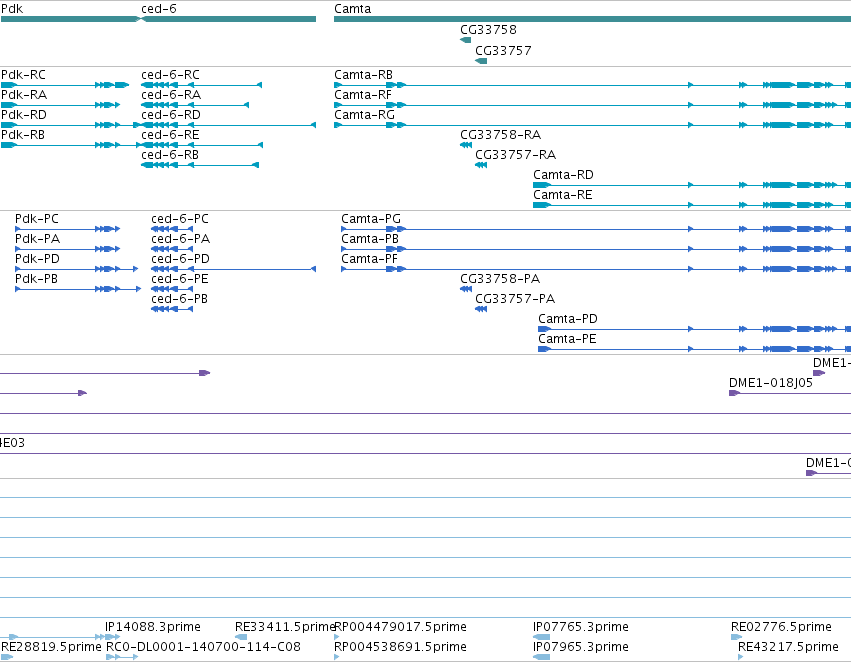Screen dimensions: 851x662
Task: Select transcript CG33758-RA
Action: click(500, 135)
